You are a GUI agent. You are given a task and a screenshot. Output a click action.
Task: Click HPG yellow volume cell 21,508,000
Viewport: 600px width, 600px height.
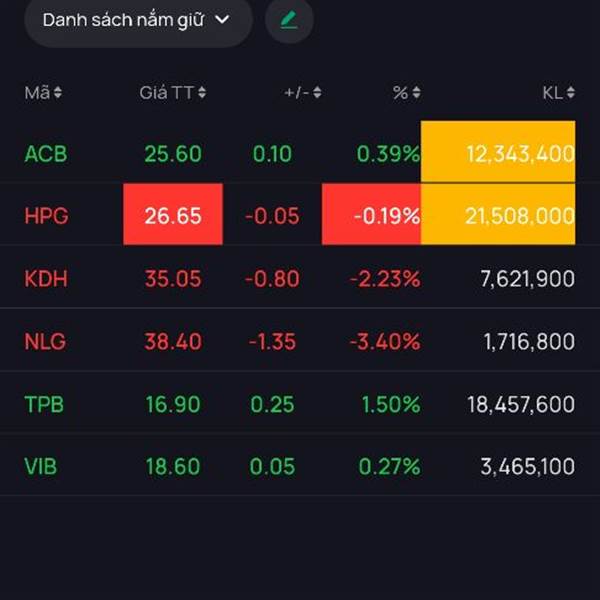pos(498,215)
